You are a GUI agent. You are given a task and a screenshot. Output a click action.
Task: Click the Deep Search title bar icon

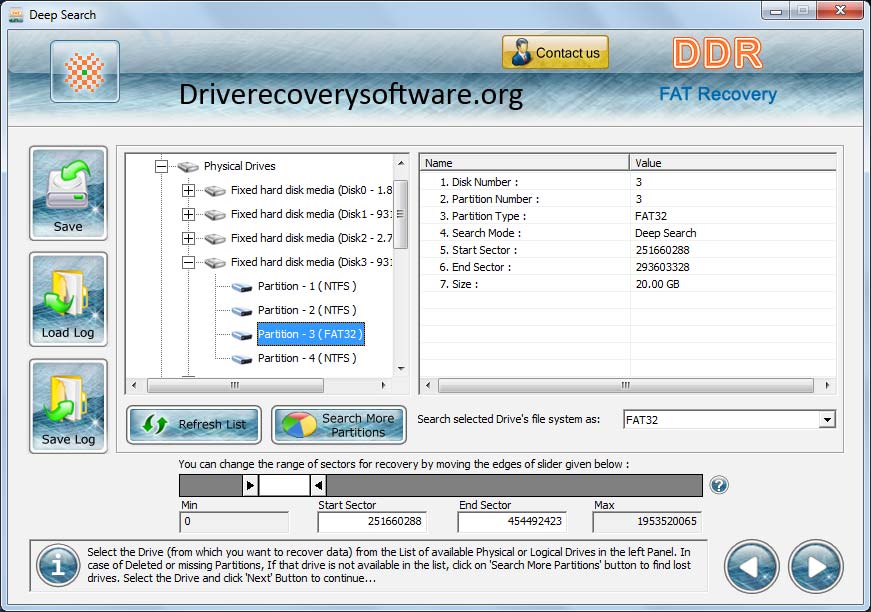pyautogui.click(x=16, y=14)
